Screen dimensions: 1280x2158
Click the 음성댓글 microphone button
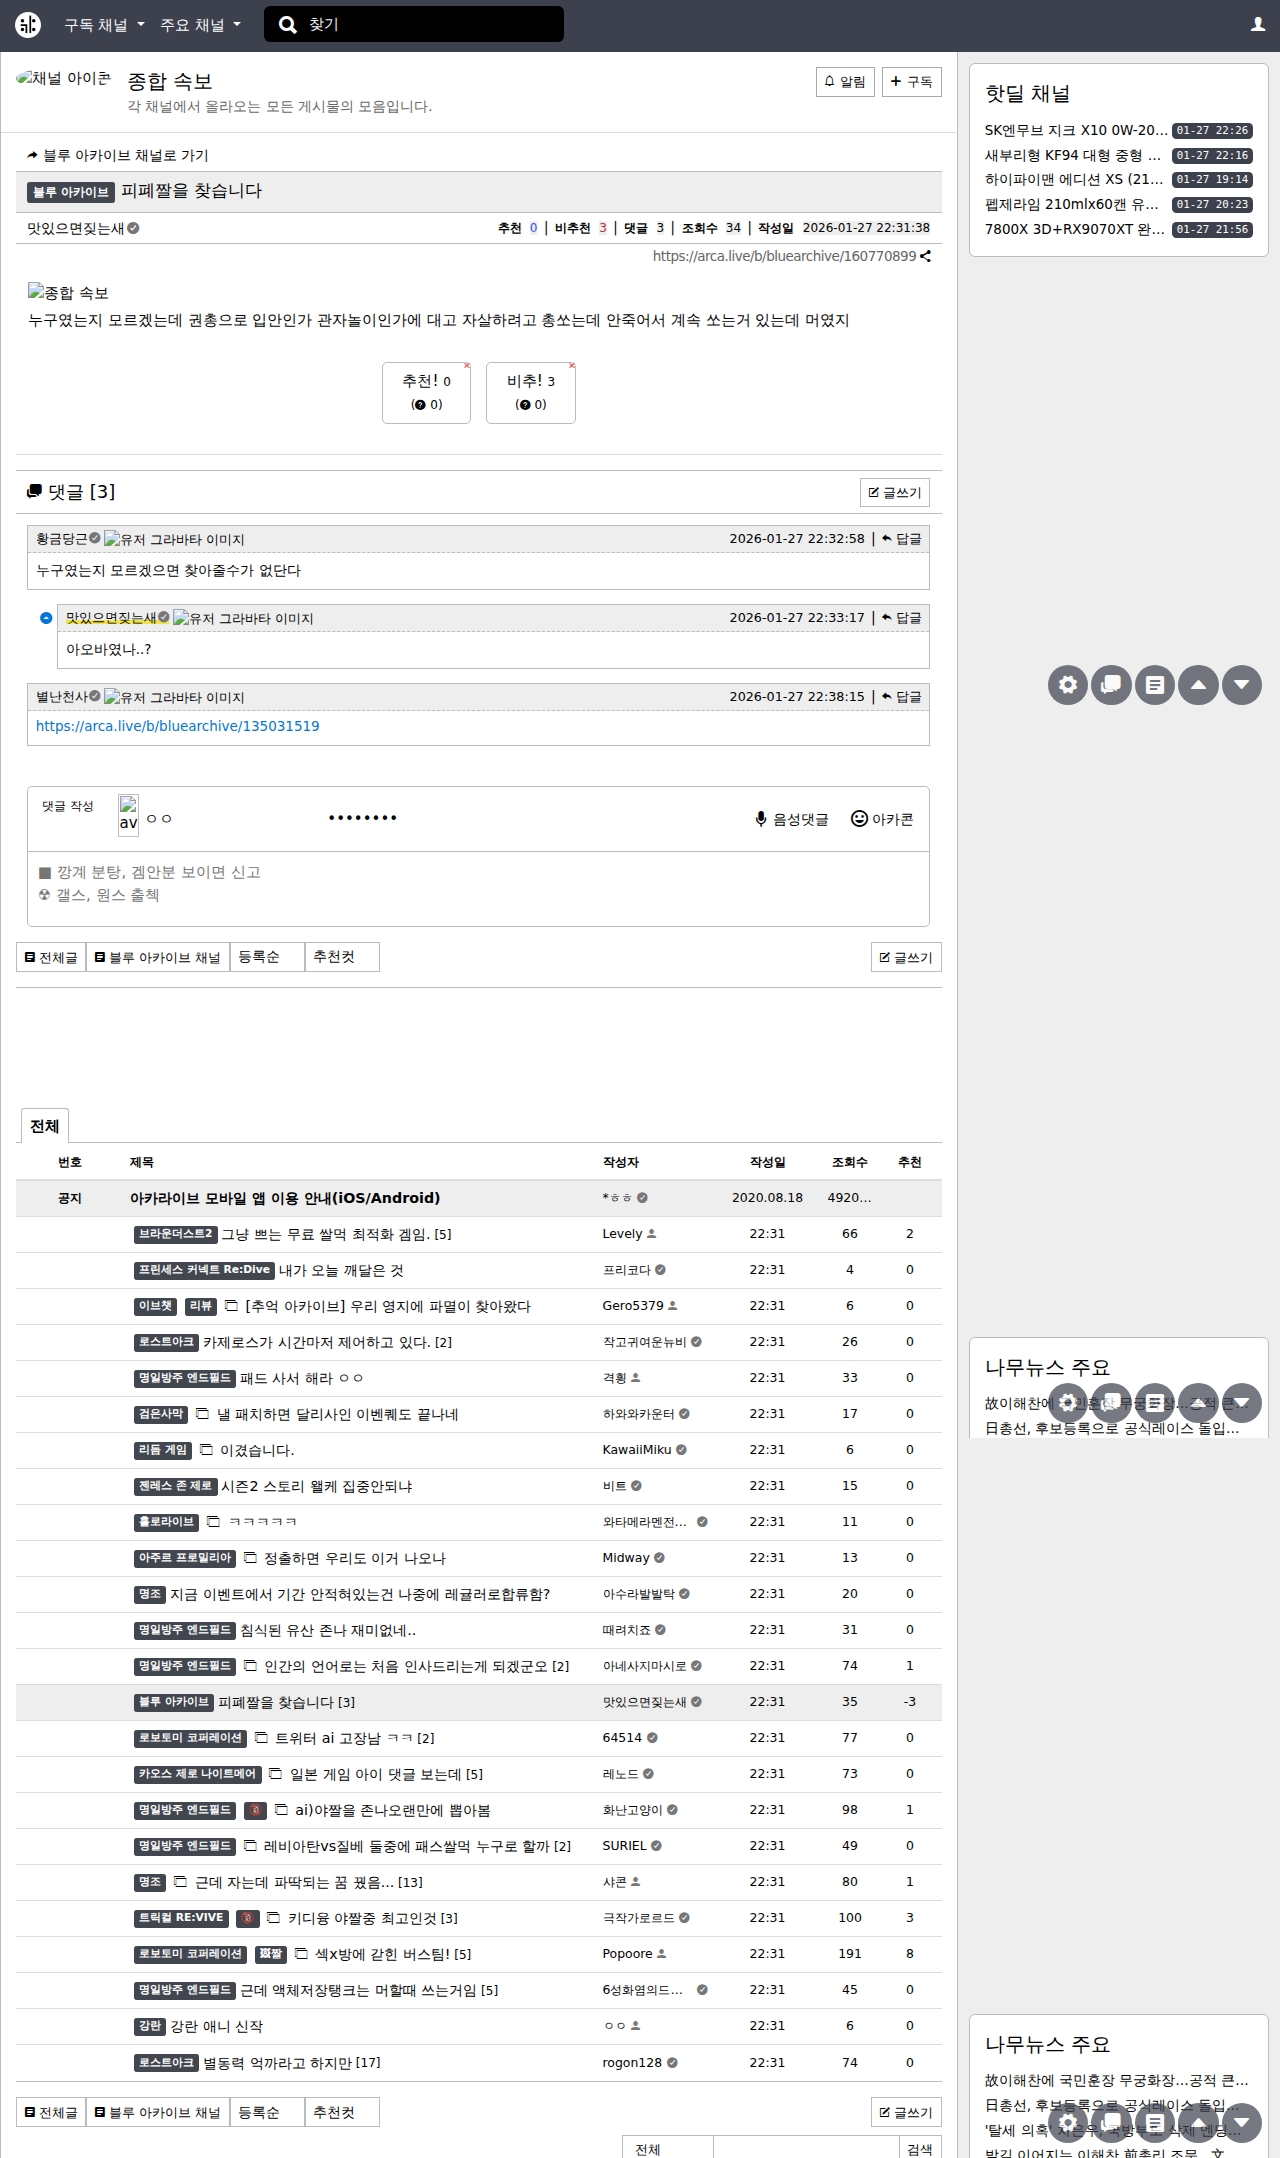click(792, 819)
